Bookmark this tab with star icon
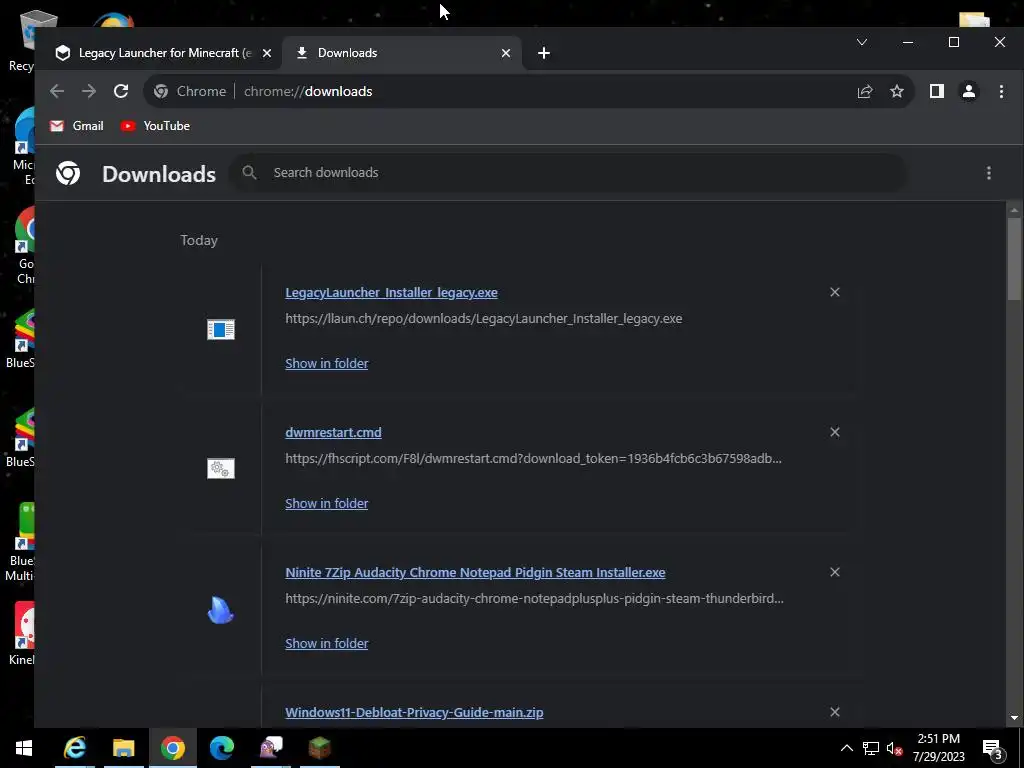This screenshot has height=768, width=1024. click(897, 91)
